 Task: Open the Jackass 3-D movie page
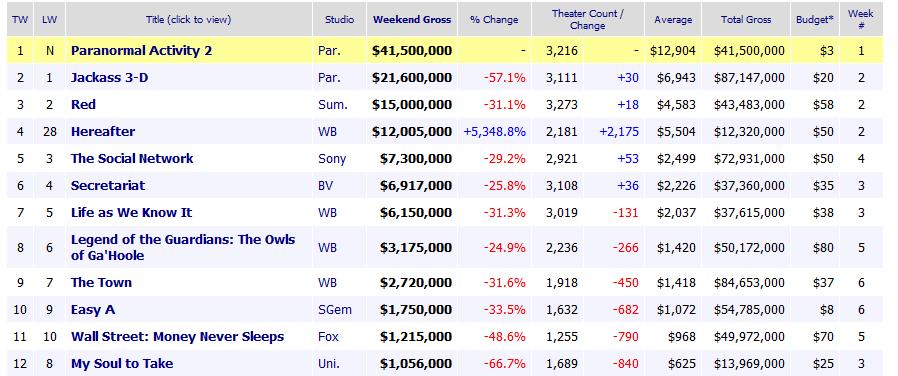click(109, 77)
